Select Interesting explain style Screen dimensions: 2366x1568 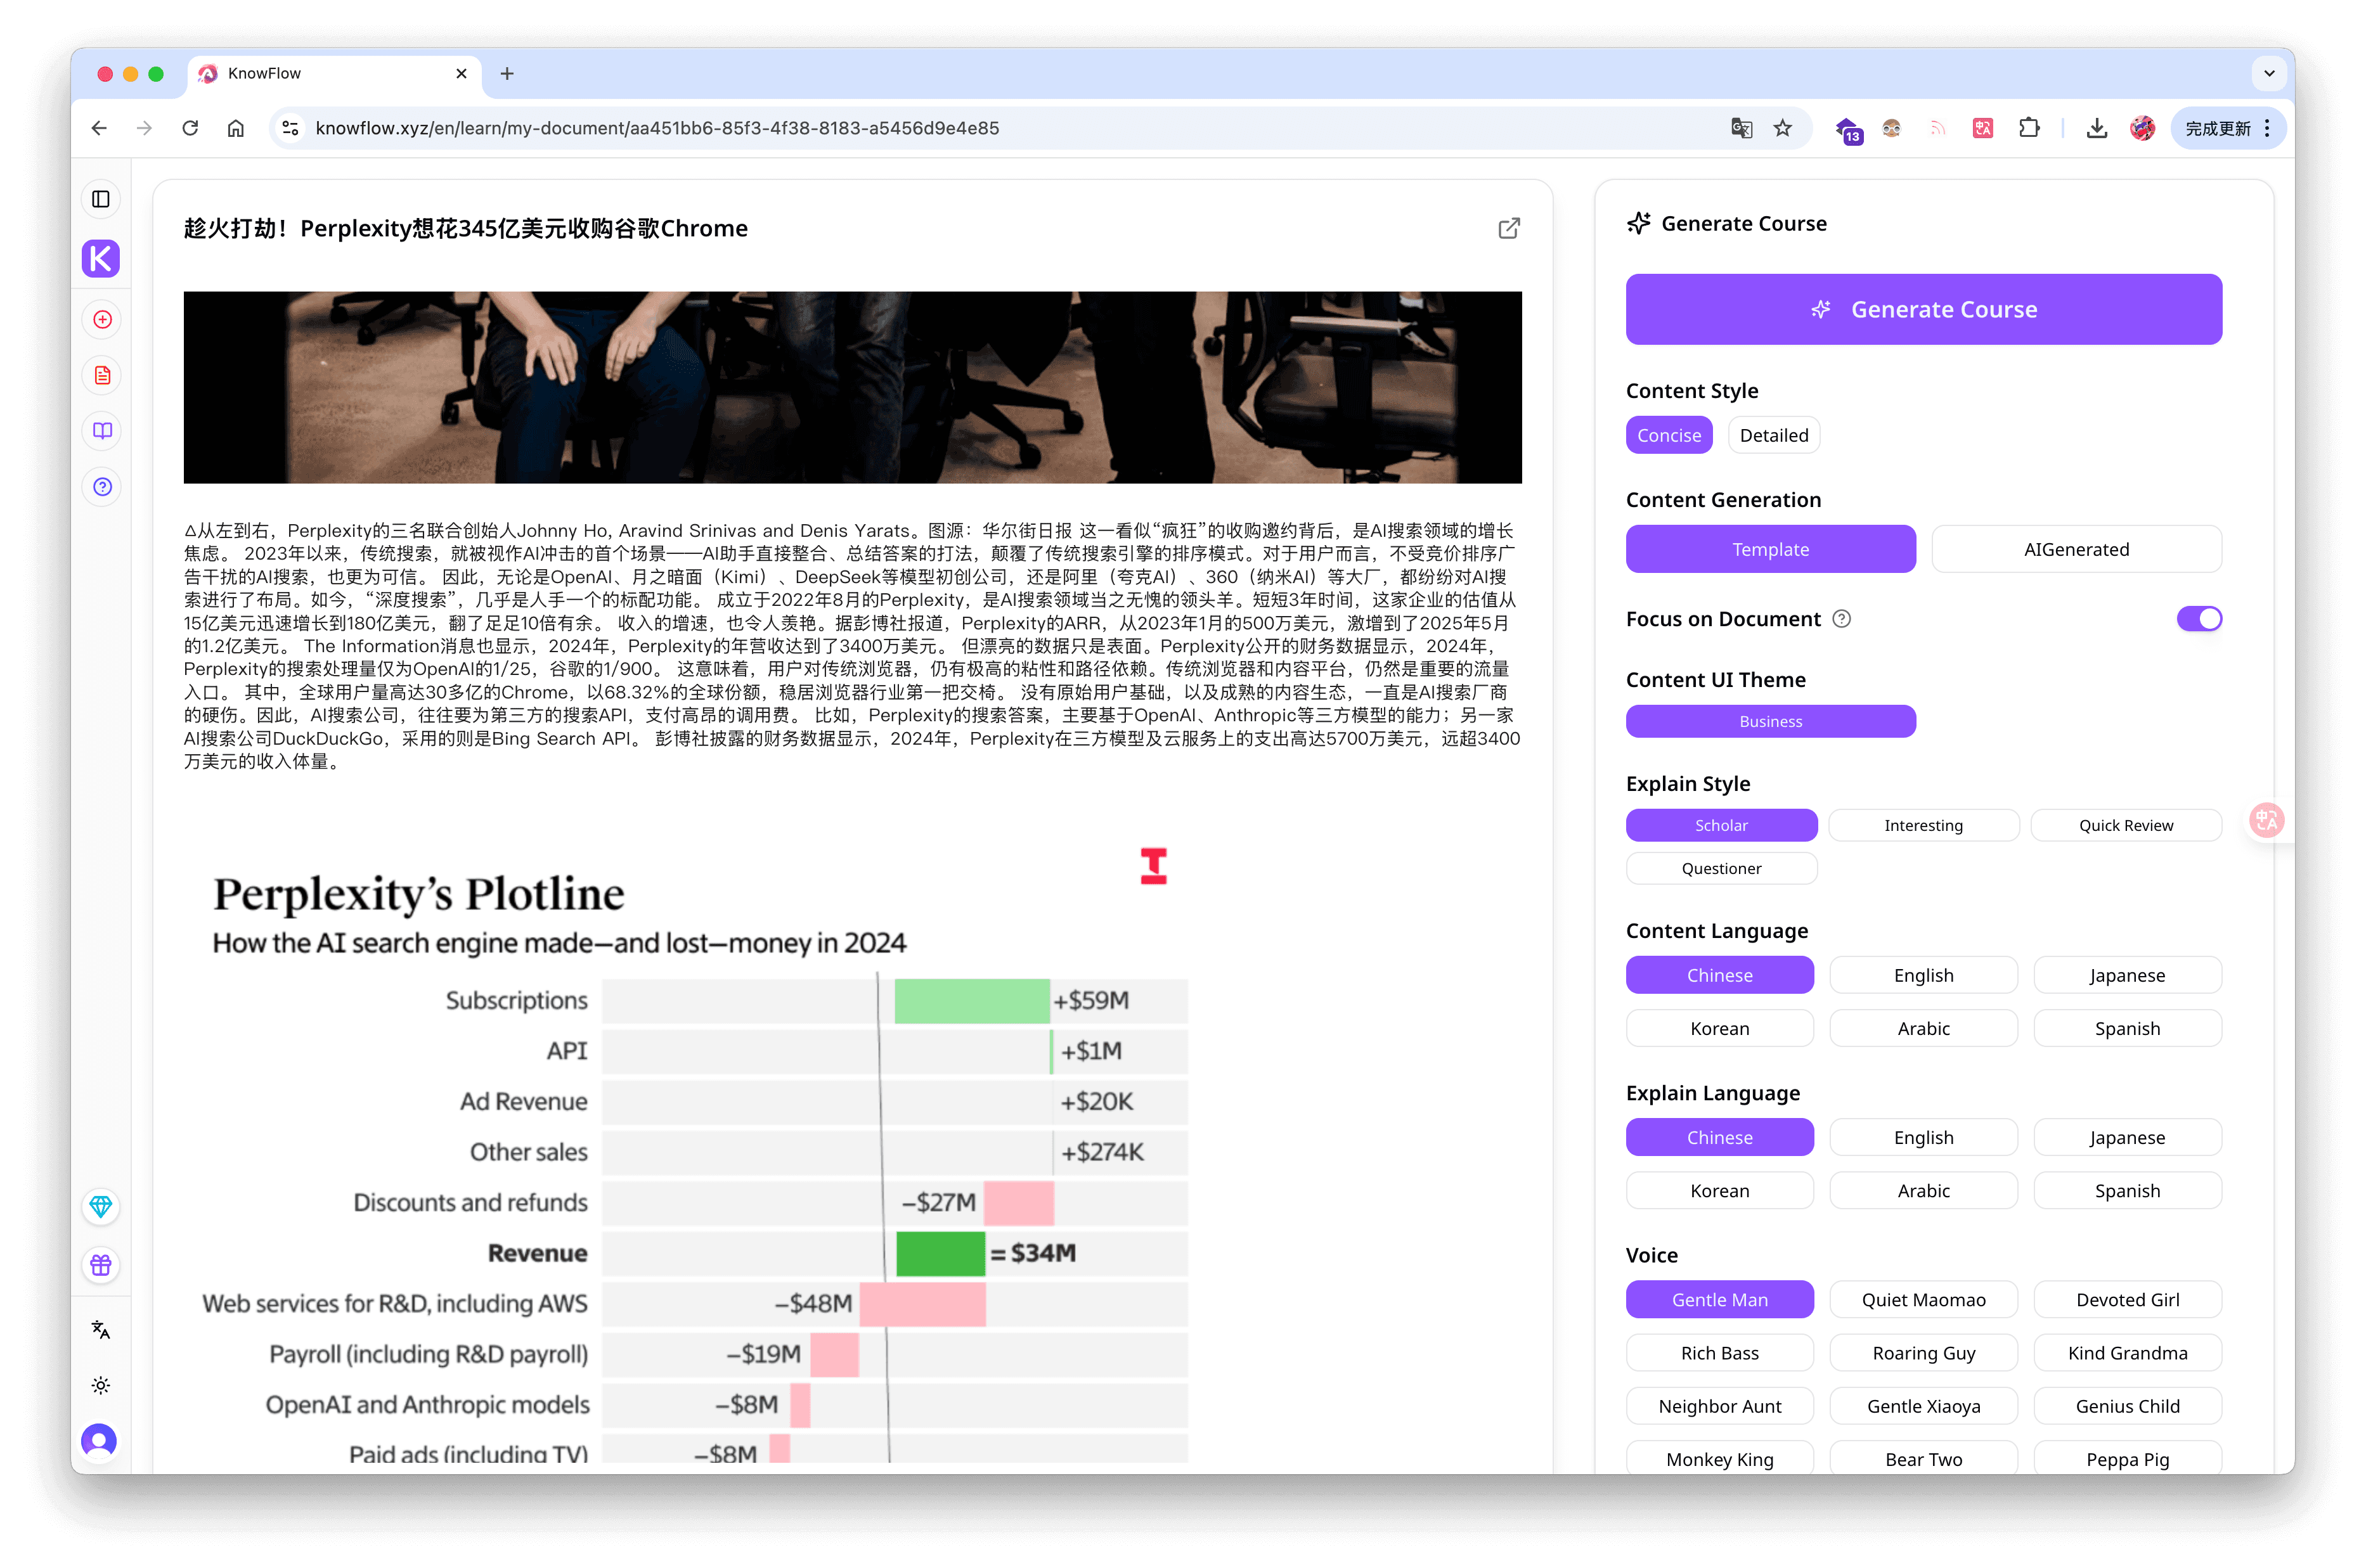coord(1923,825)
